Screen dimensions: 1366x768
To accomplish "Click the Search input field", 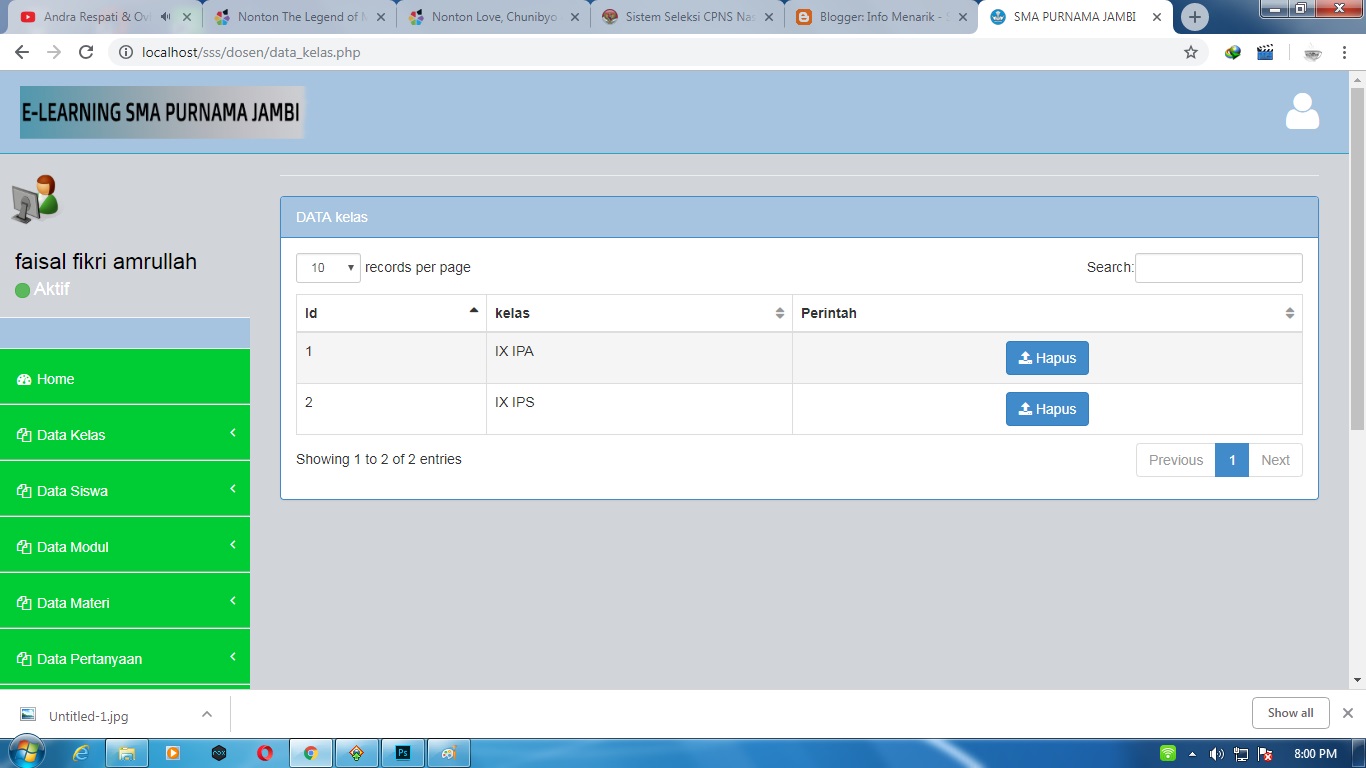I will point(1218,267).
